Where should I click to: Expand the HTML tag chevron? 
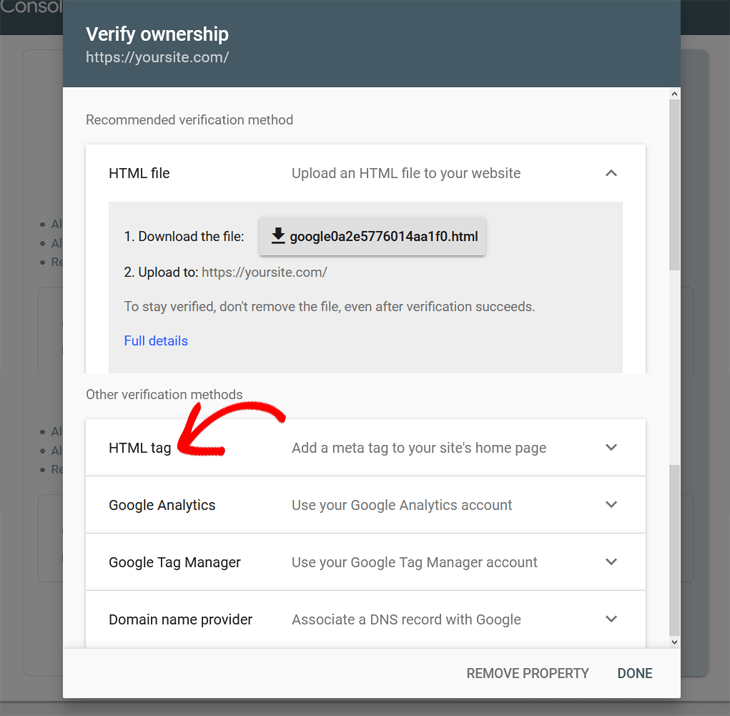point(611,448)
